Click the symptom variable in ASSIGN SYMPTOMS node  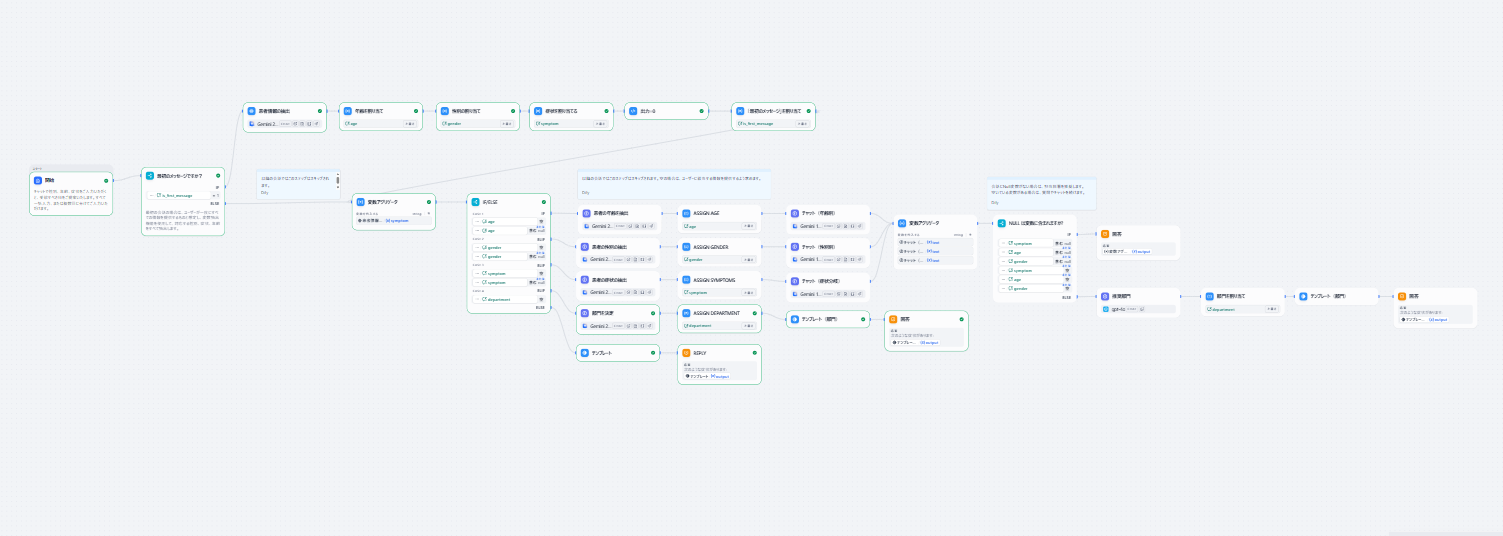(x=697, y=293)
